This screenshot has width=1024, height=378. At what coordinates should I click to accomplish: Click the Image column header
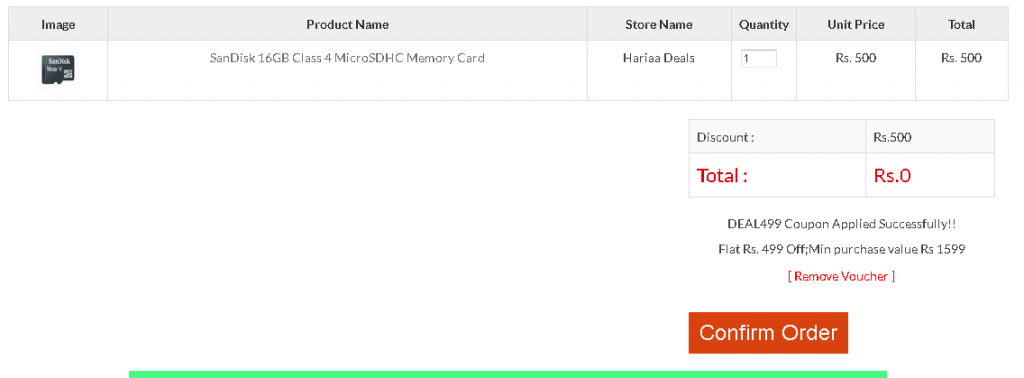pos(58,25)
